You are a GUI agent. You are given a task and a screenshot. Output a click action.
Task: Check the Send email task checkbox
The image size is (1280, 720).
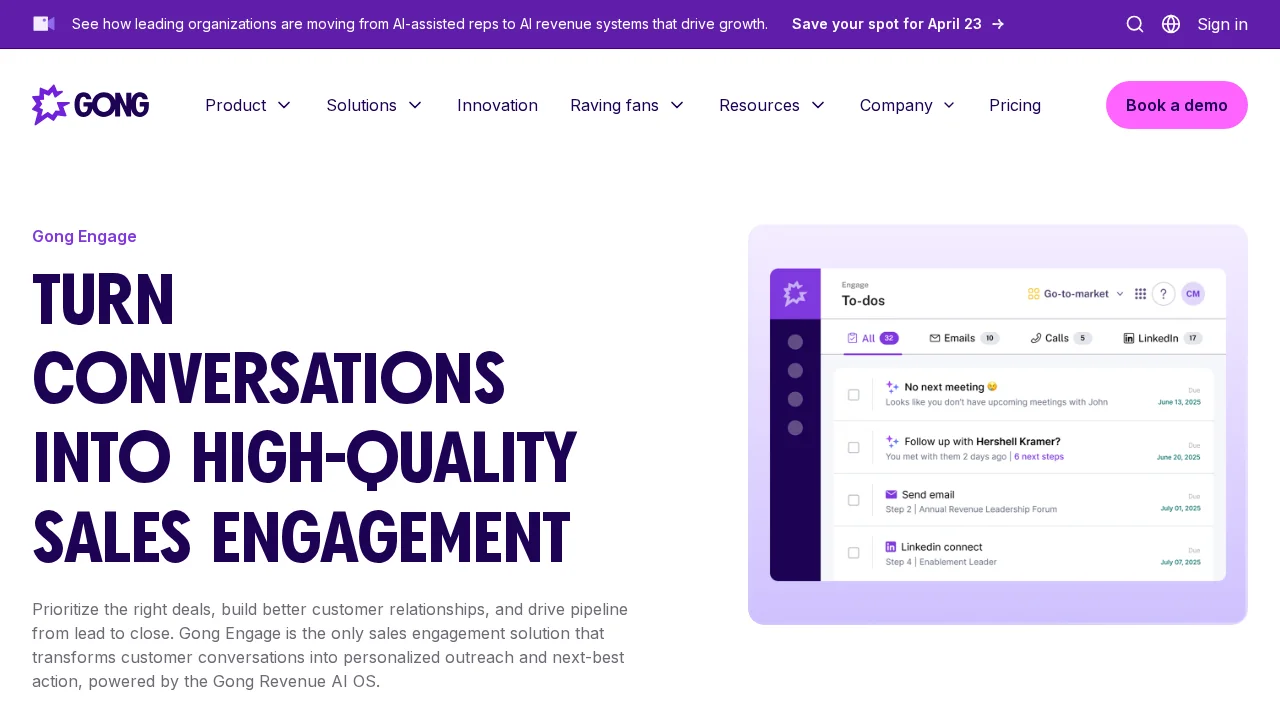click(853, 500)
